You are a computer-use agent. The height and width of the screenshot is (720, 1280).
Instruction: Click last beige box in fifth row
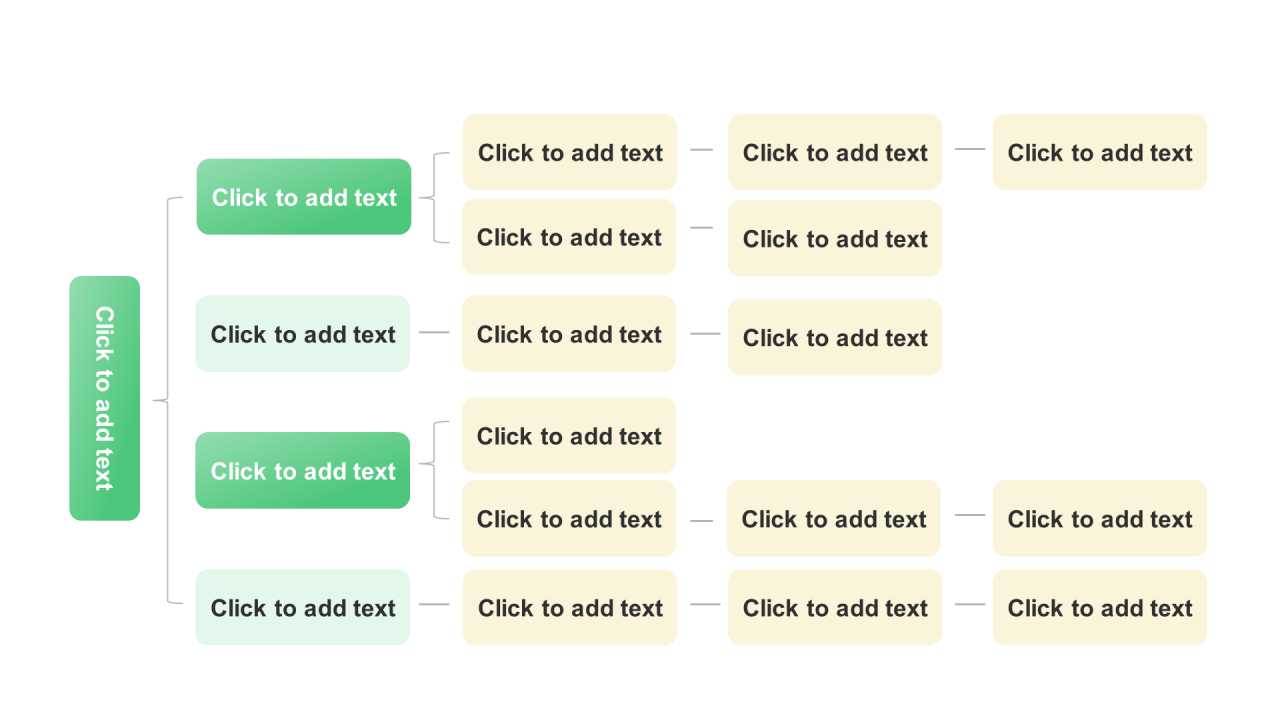[1100, 519]
